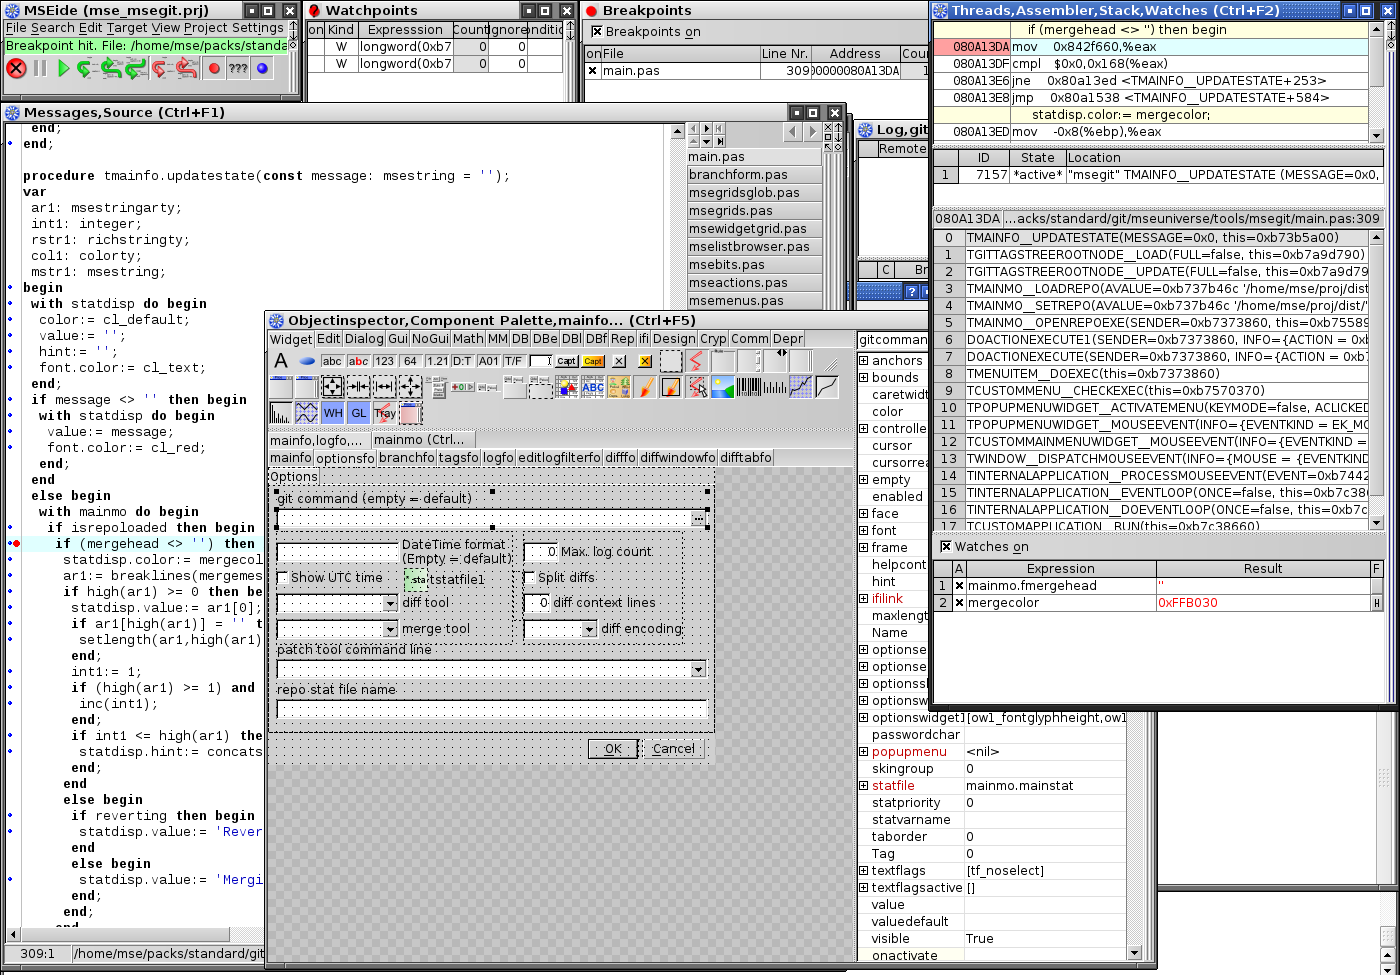Viewport: 1400px width, 975px height.
Task: Expand the 'anchors' property node
Action: [864, 361]
